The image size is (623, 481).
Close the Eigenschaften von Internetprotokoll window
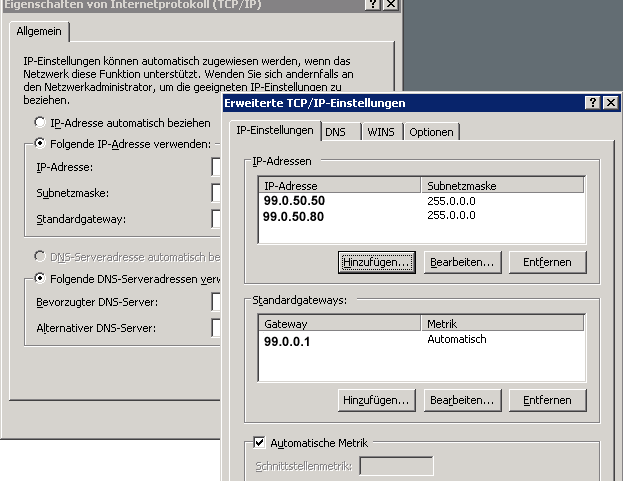pyautogui.click(x=391, y=4)
